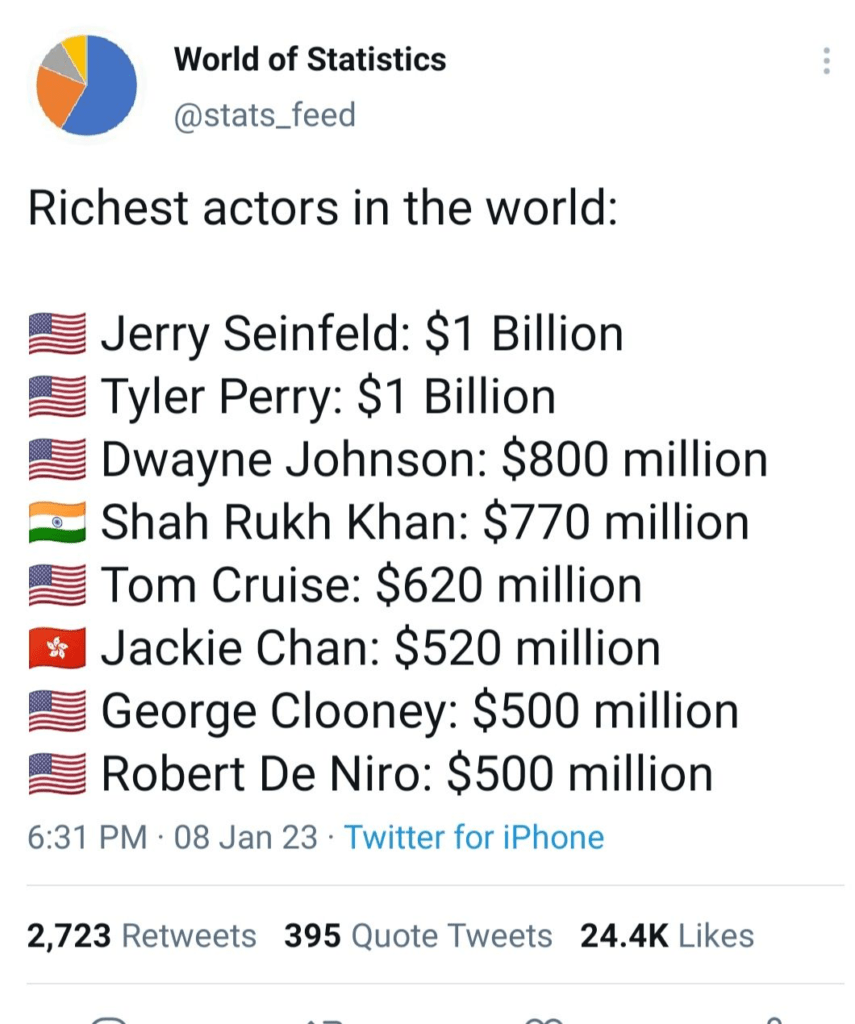This screenshot has width=855, height=1024.
Task: Click the 08 Jan 23 date
Action: pos(246,837)
